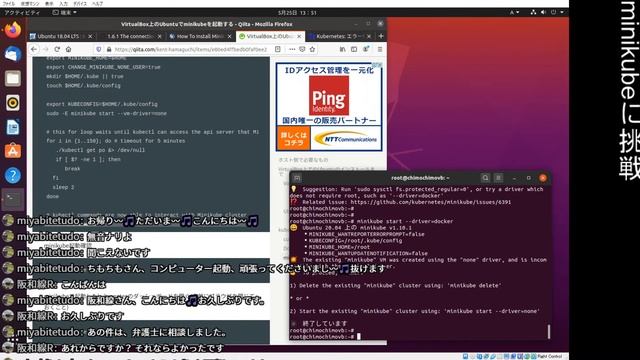Show Firefox sidebars
Image resolution: width=640 pixels, height=360 pixels.
[x=354, y=49]
